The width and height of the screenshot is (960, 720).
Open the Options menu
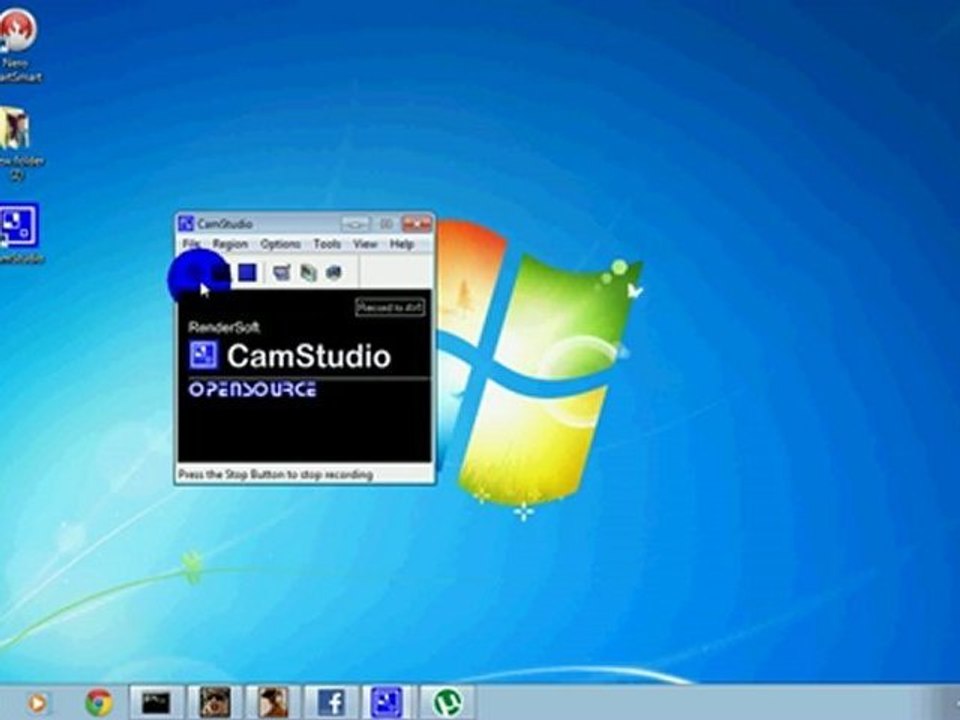[280, 244]
